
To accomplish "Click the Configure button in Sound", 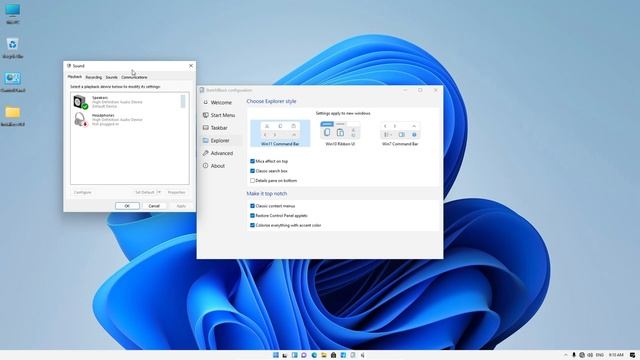I will [82, 192].
